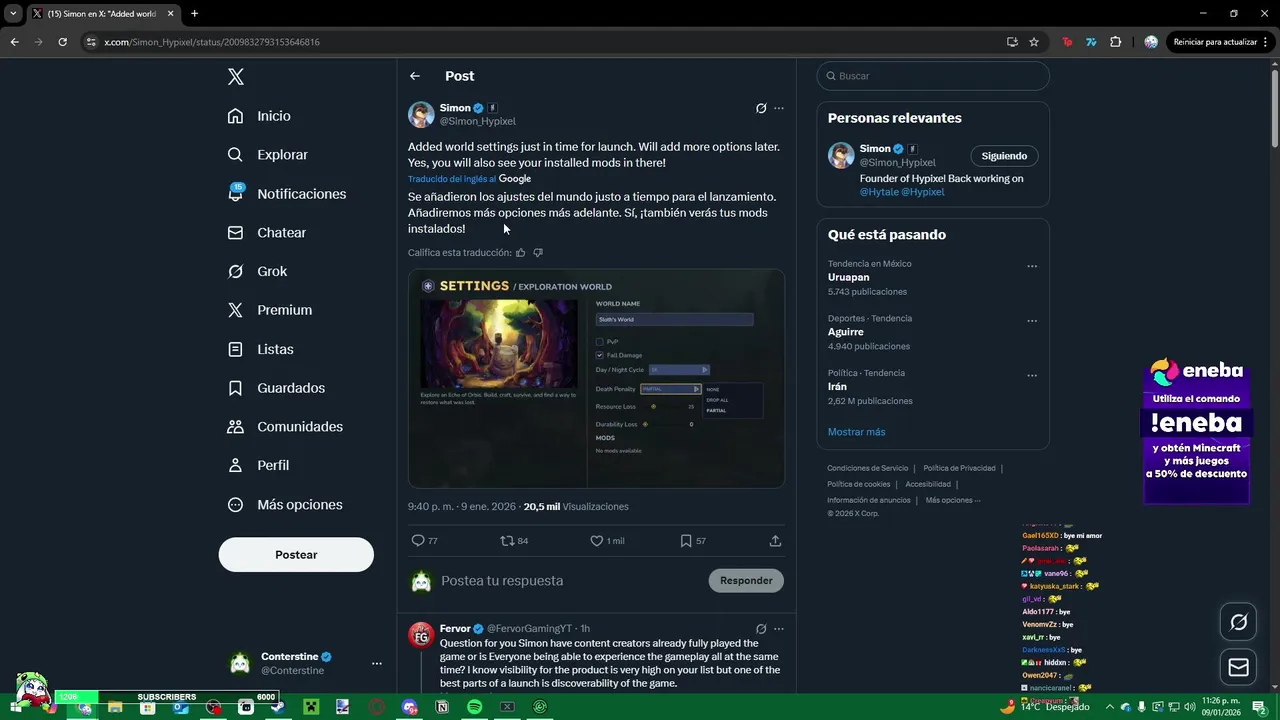Open Grok from the sidebar
The height and width of the screenshot is (720, 1280).
257,271
